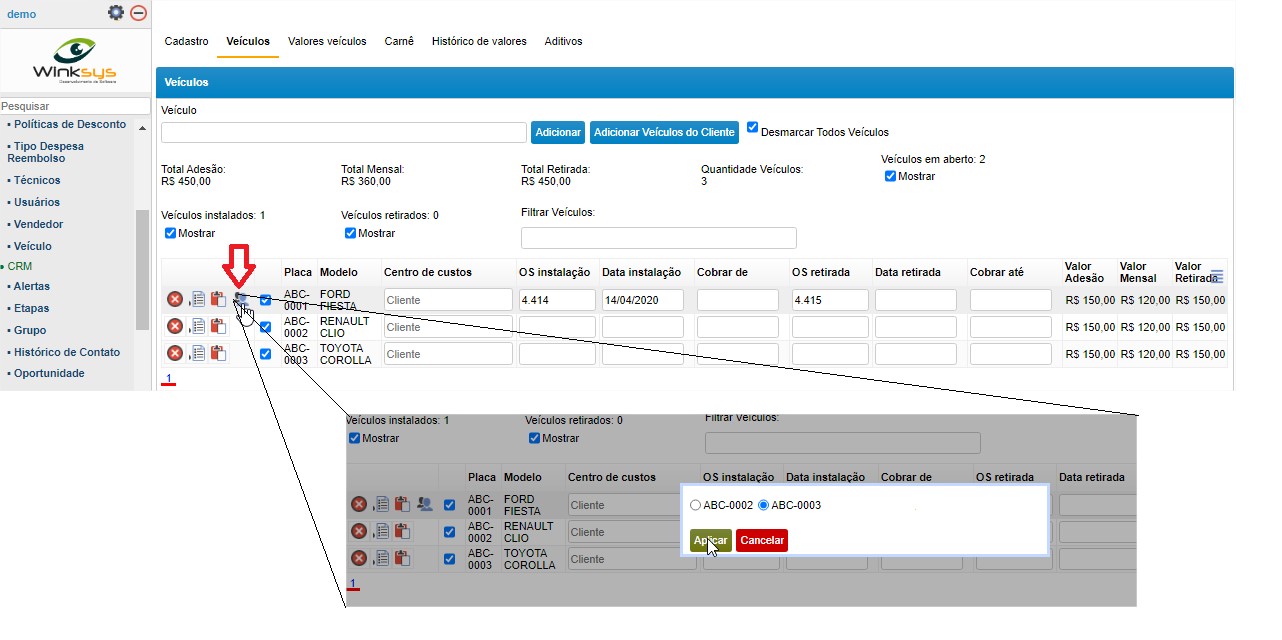Image resolution: width=1282 pixels, height=640 pixels.
Task: Click the Pesquisar search field
Action: click(75, 105)
